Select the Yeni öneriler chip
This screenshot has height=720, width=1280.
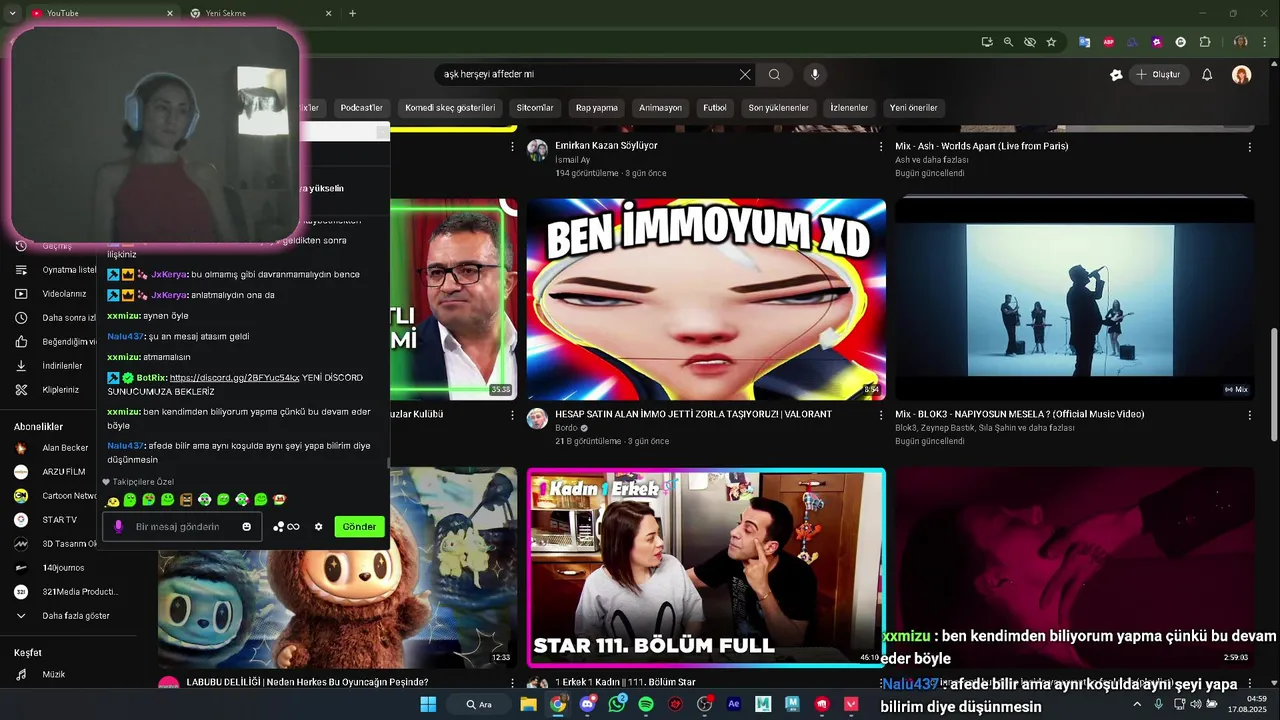(x=914, y=108)
